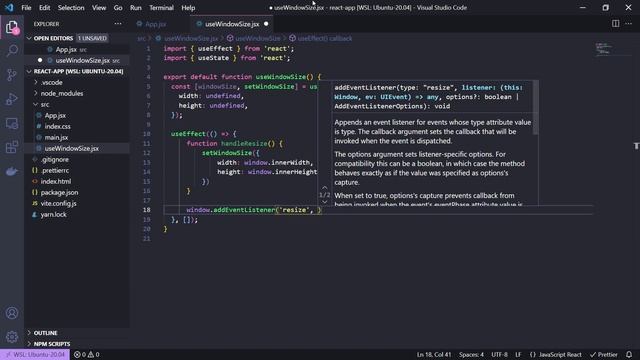Viewport: 640px width, 360px height.
Task: Open the Run and Debug view
Action: (12, 99)
